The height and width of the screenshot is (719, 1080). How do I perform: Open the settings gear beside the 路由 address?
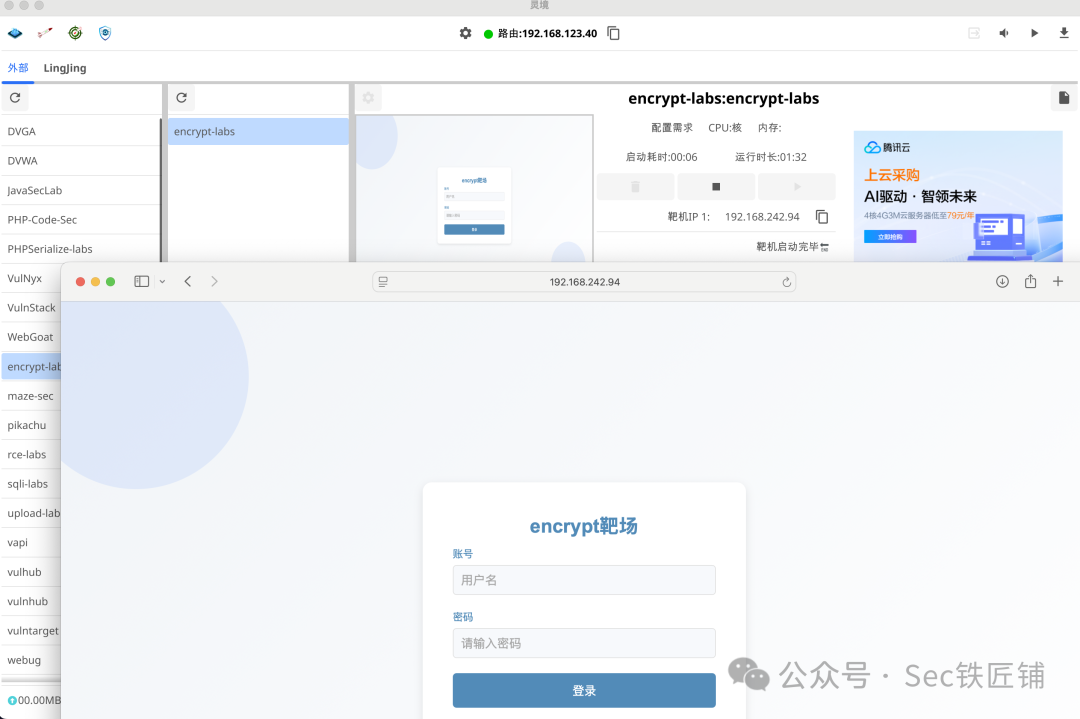click(x=465, y=33)
